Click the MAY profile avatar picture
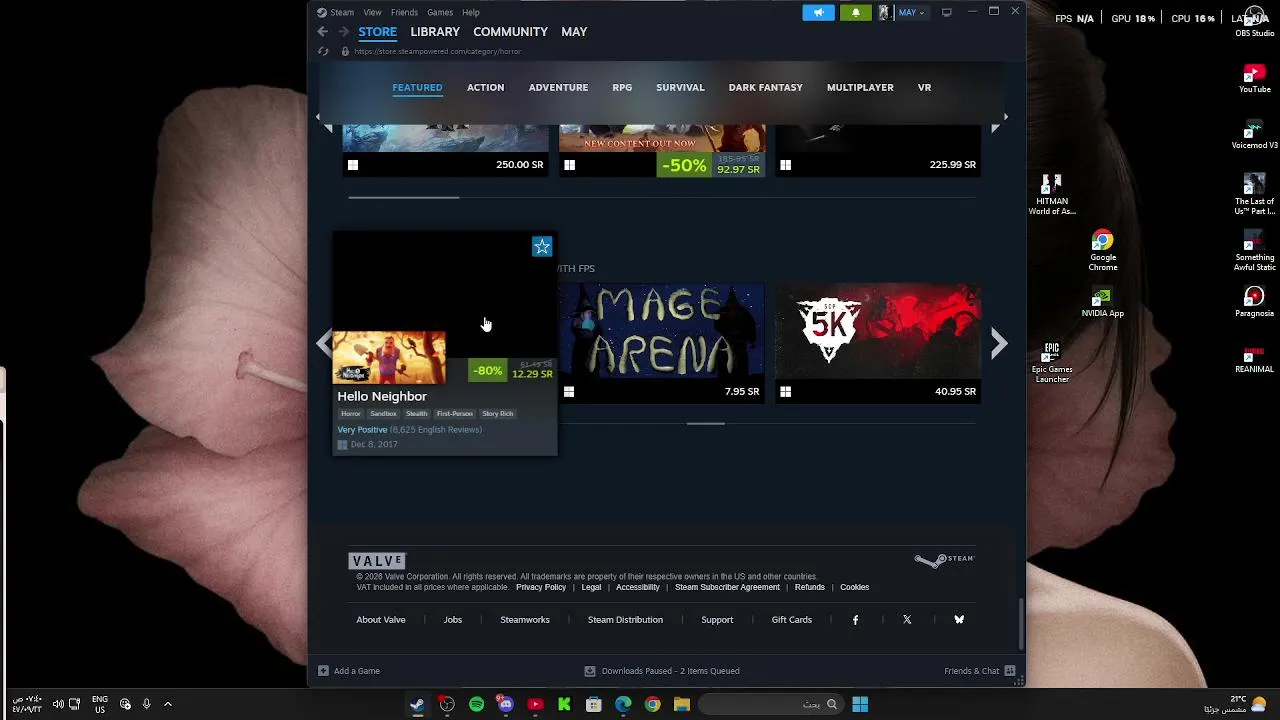 [884, 12]
